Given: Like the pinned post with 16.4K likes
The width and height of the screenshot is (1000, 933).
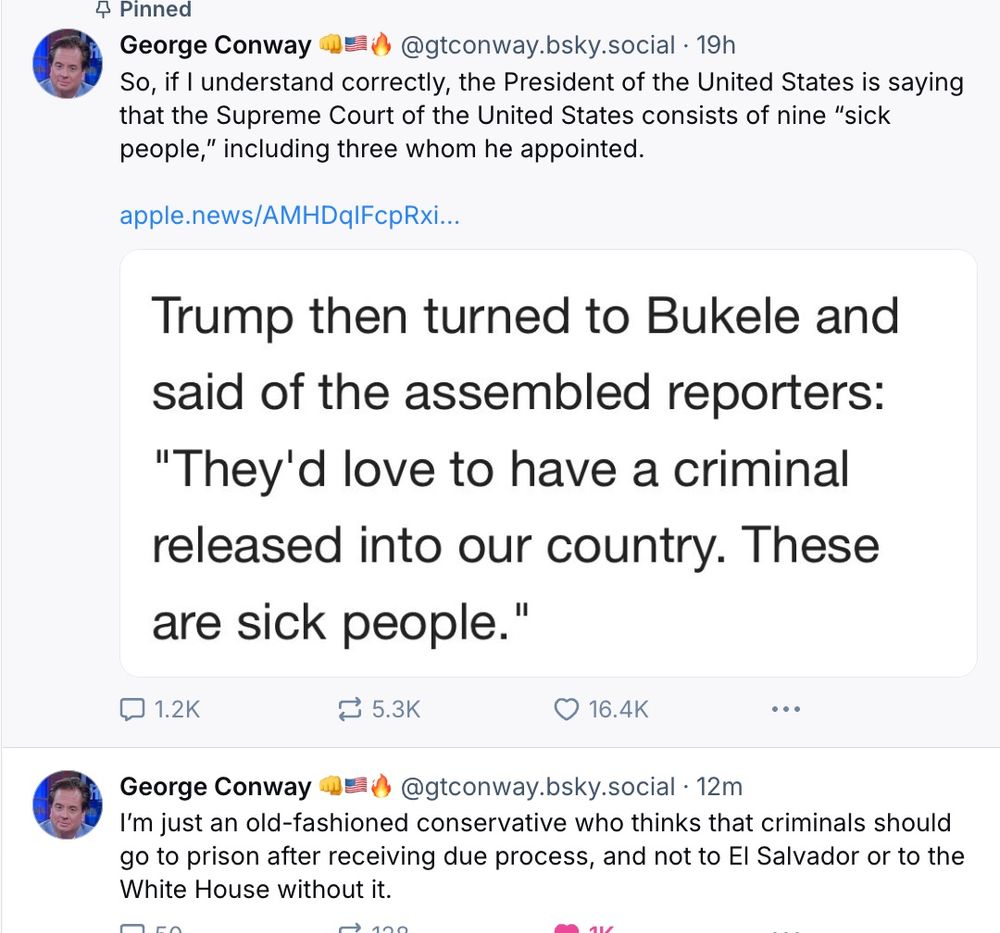Looking at the screenshot, I should pyautogui.click(x=566, y=709).
